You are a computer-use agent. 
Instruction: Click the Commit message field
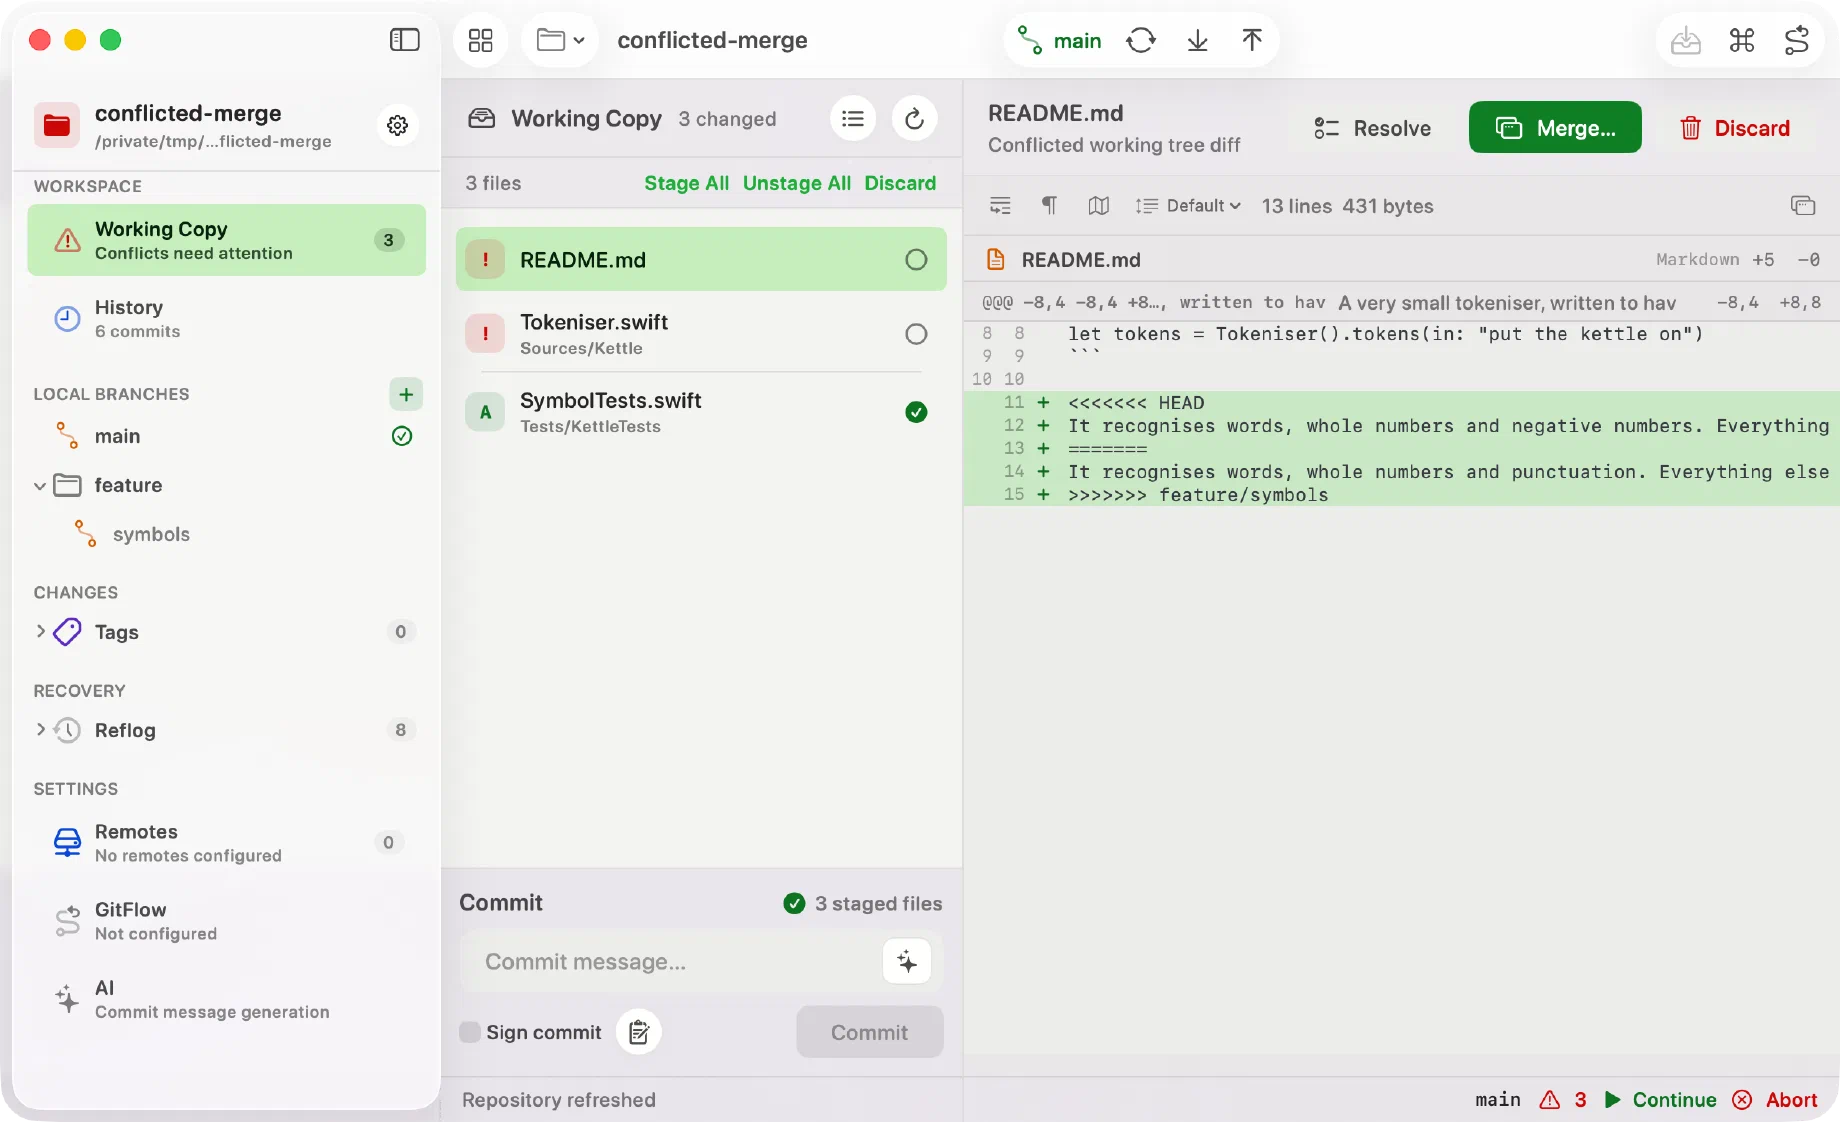672,962
